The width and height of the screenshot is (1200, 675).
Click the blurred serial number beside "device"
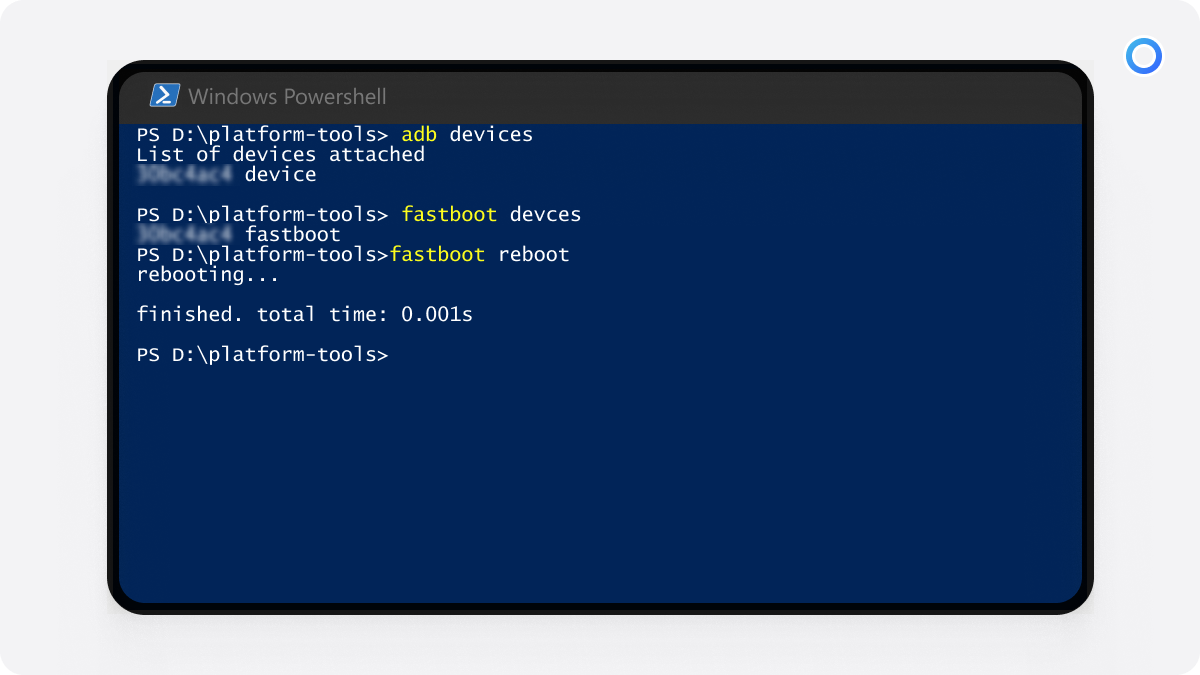coord(185,175)
